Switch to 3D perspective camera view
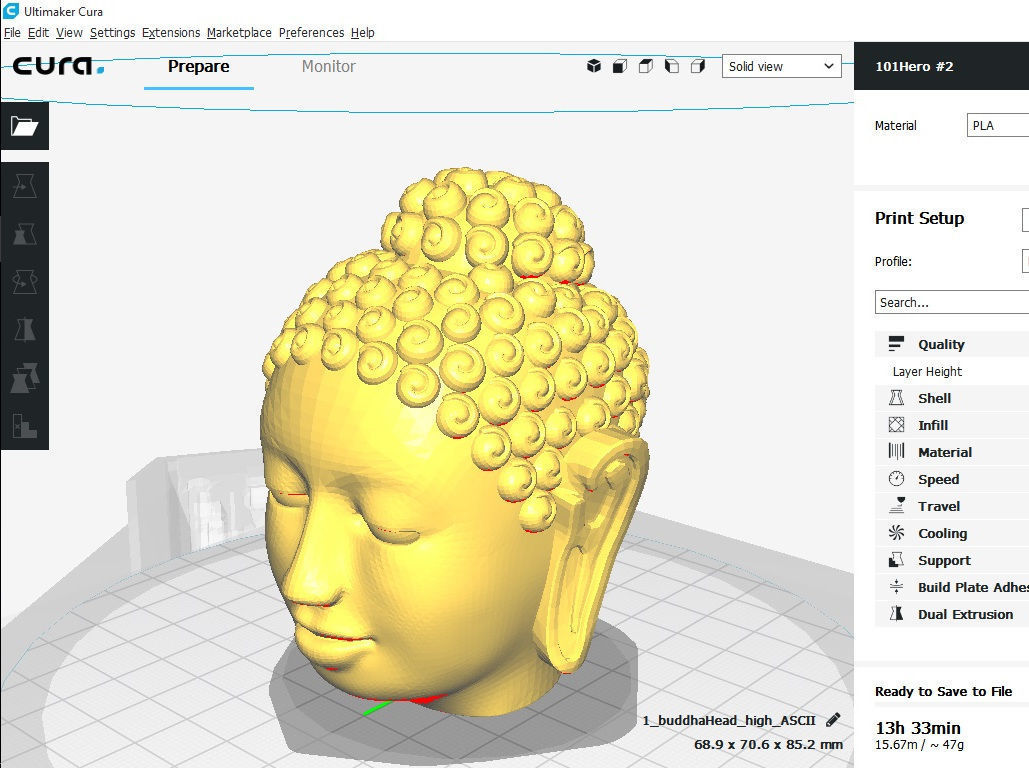Screen dimensions: 1029x768 594,66
